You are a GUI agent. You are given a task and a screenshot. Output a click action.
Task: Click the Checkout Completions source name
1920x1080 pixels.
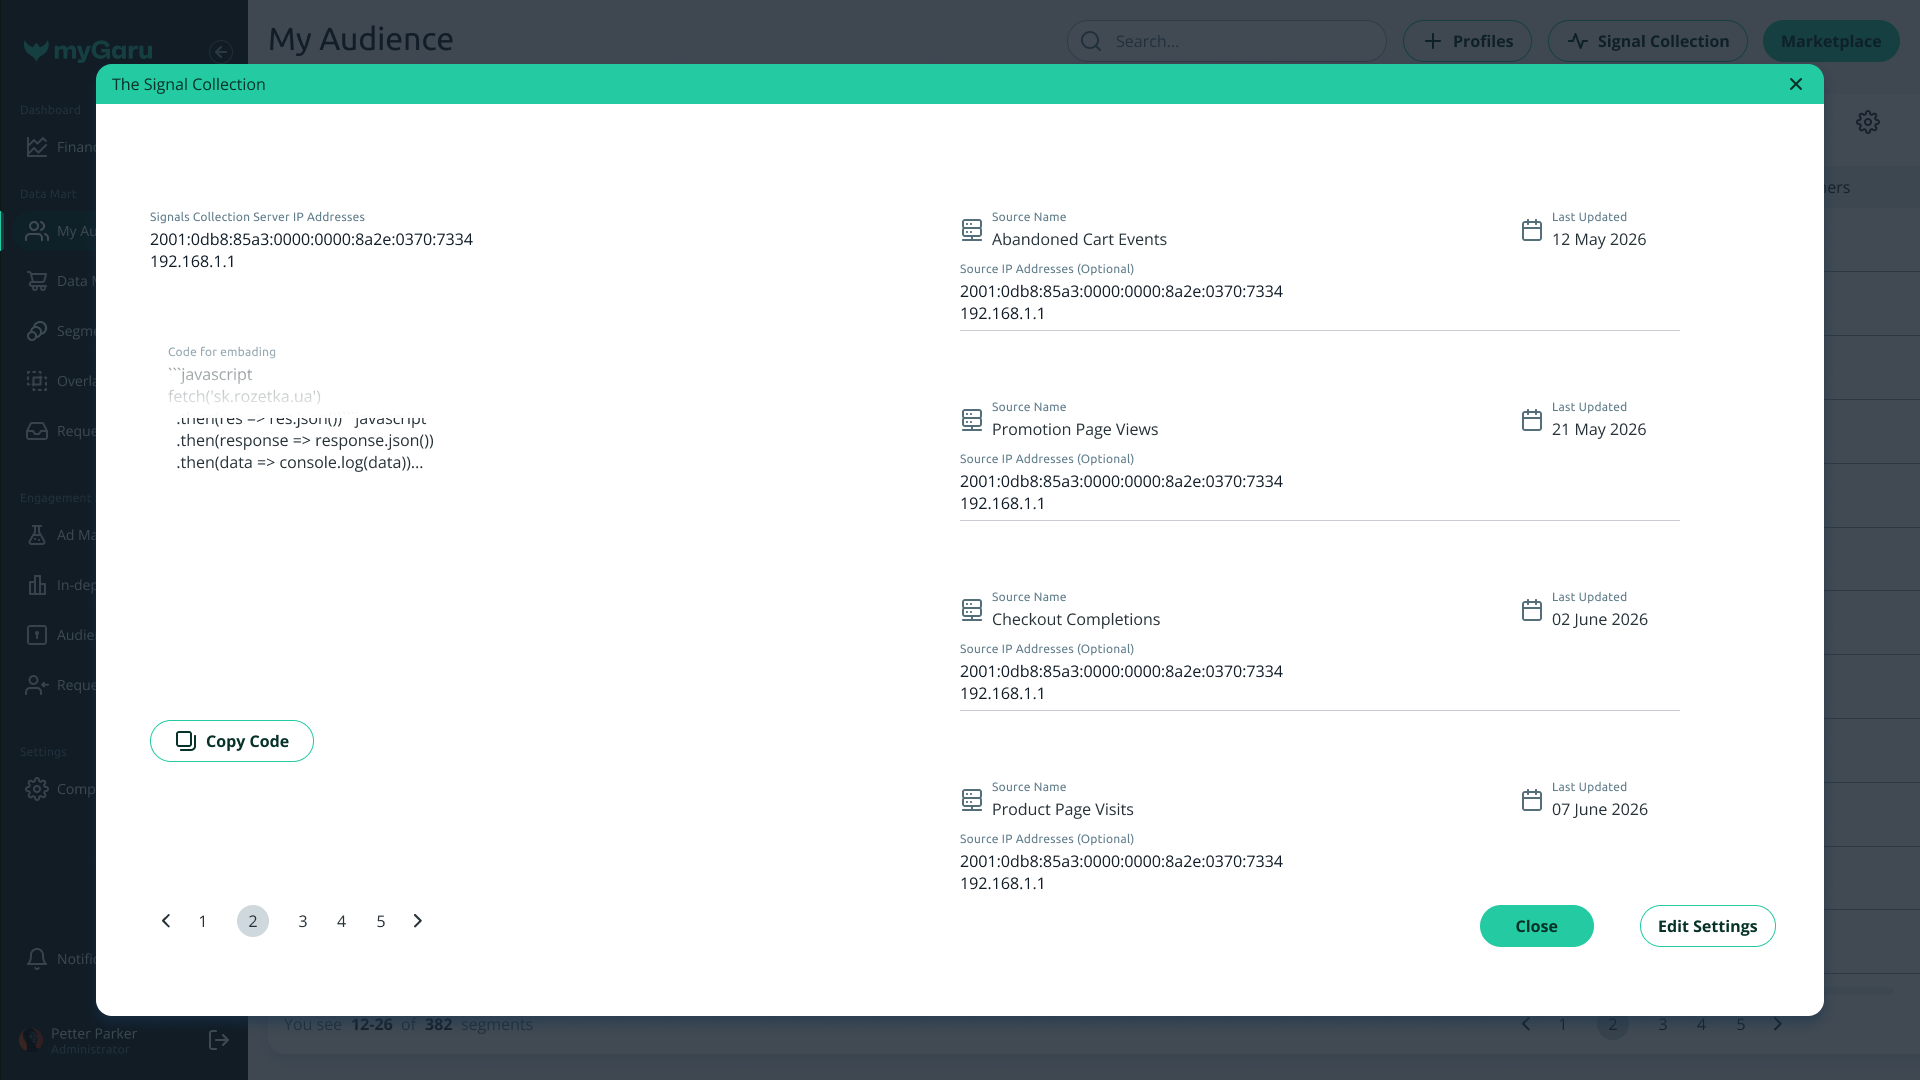pyautogui.click(x=1076, y=619)
